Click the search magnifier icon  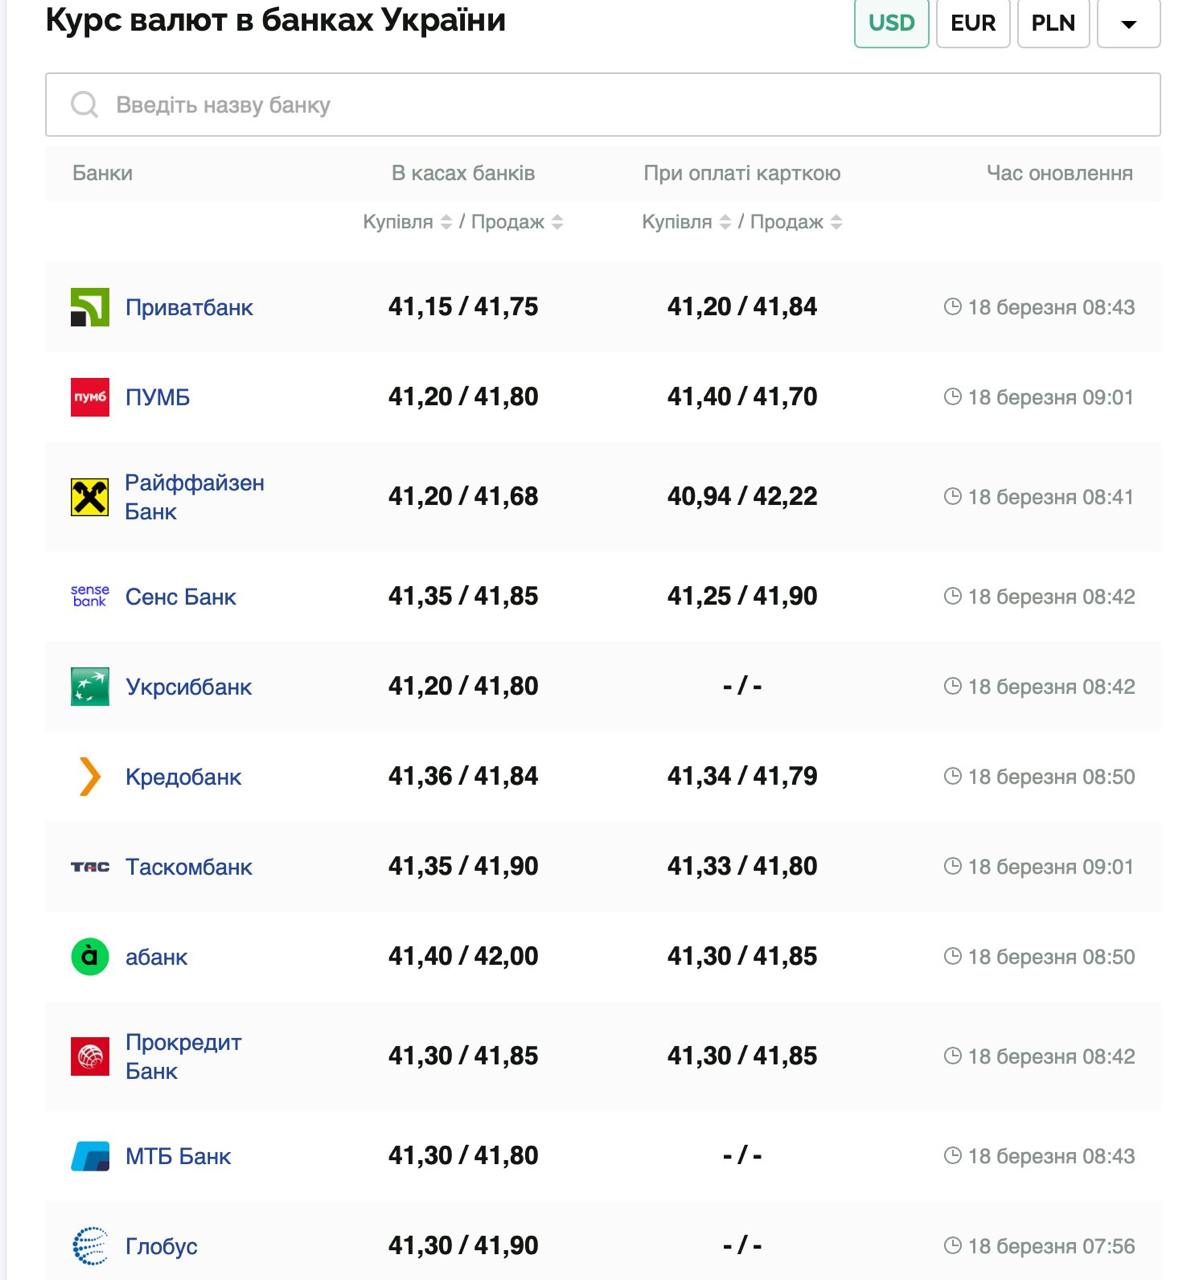click(x=85, y=105)
